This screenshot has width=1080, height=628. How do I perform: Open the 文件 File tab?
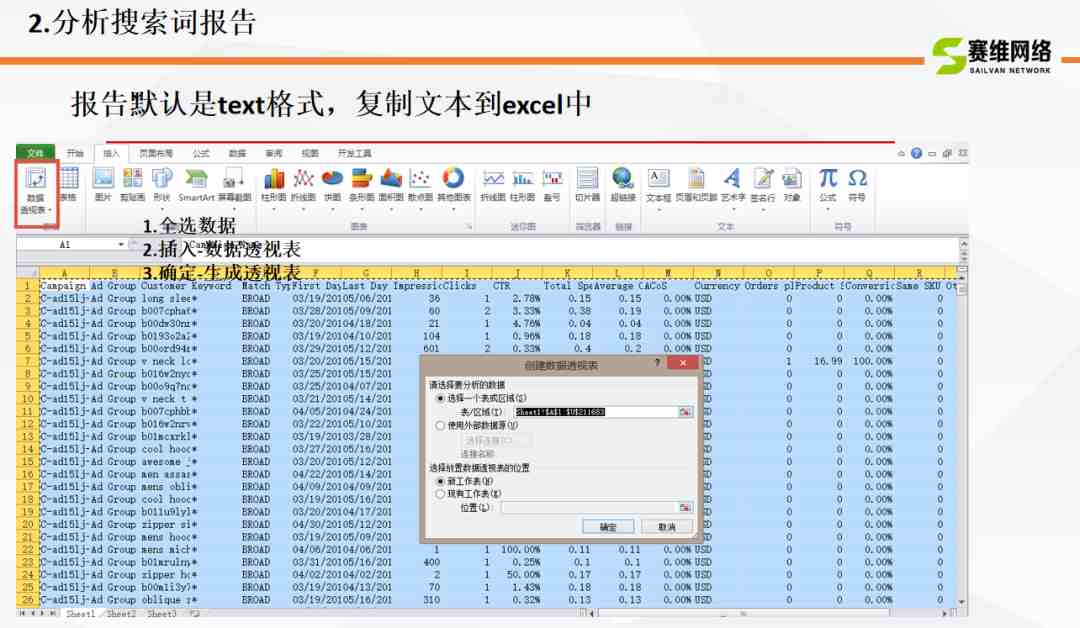coord(35,153)
